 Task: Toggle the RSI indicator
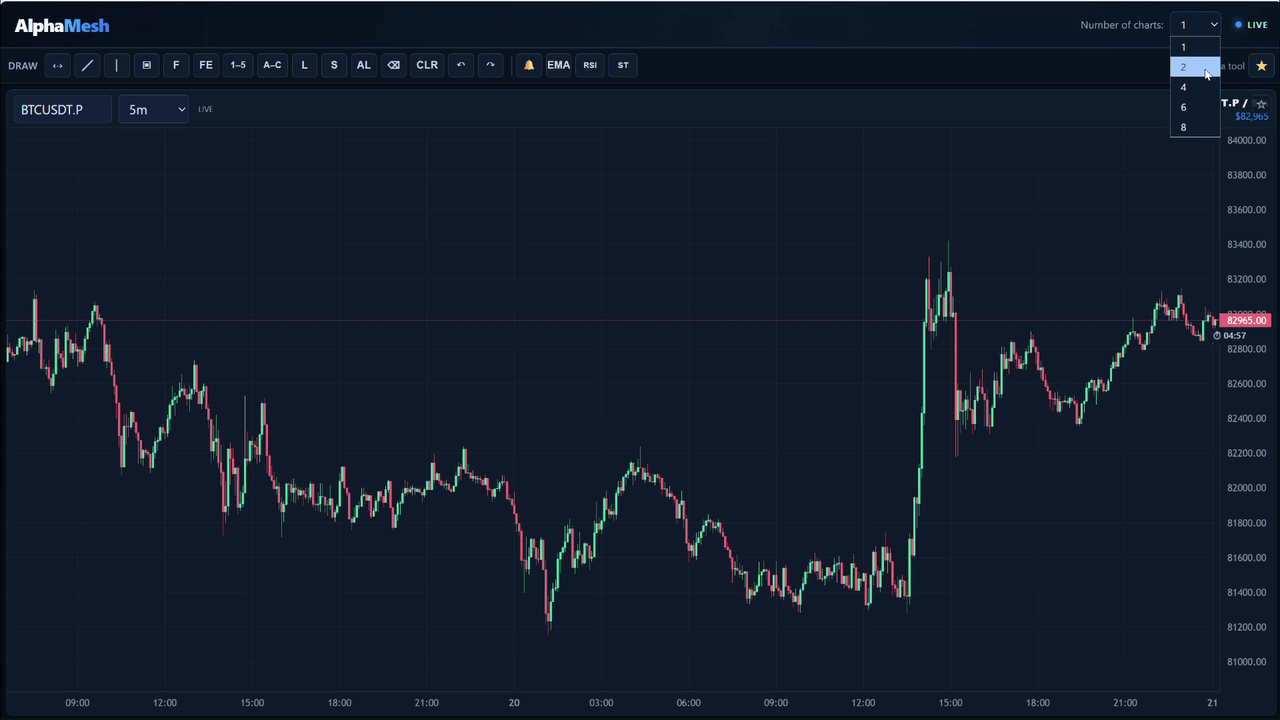coord(590,65)
